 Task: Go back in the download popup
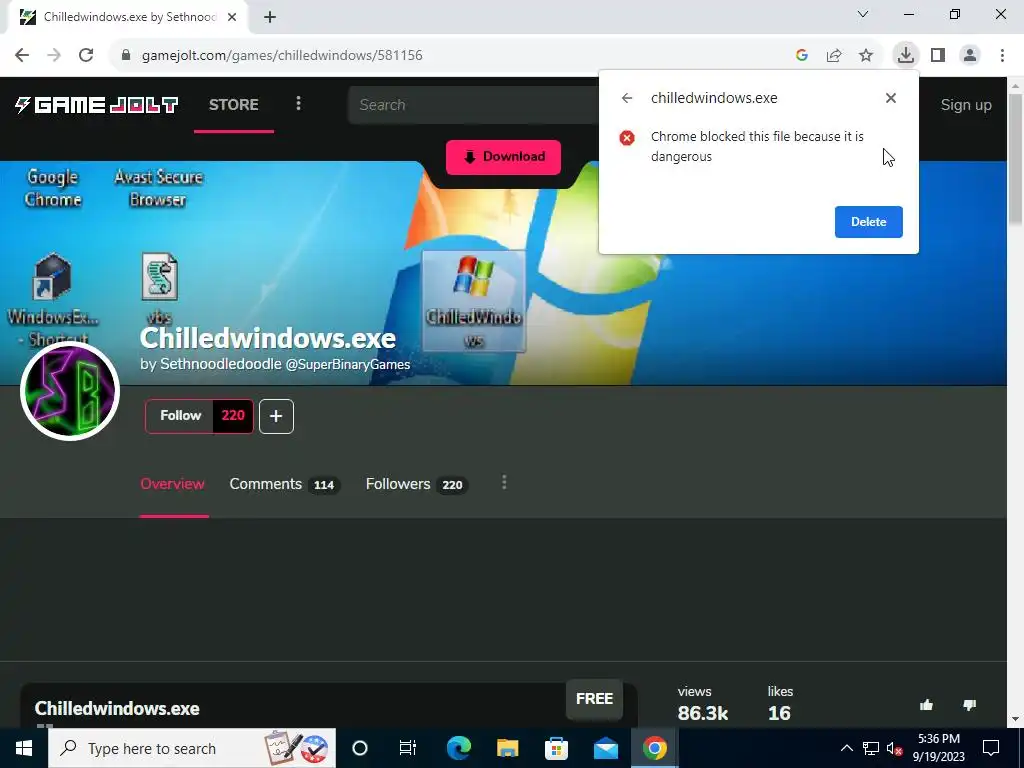[627, 98]
